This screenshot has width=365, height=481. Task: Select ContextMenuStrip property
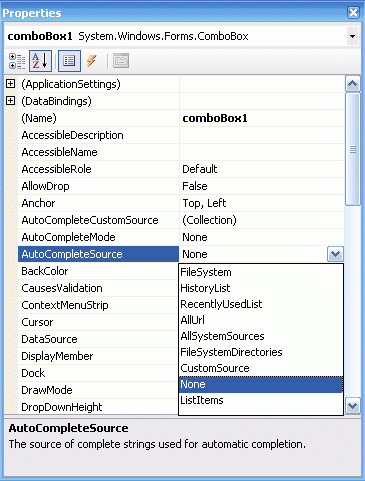click(99, 305)
